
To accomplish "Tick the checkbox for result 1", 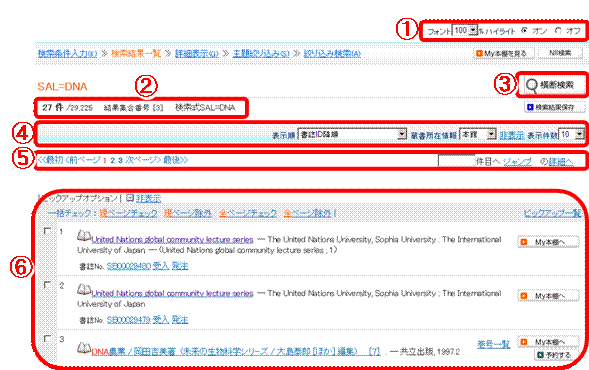I will [x=47, y=231].
